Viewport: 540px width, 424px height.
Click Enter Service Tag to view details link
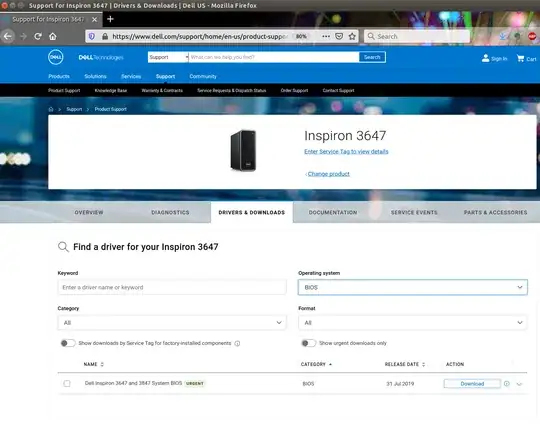[x=346, y=152]
